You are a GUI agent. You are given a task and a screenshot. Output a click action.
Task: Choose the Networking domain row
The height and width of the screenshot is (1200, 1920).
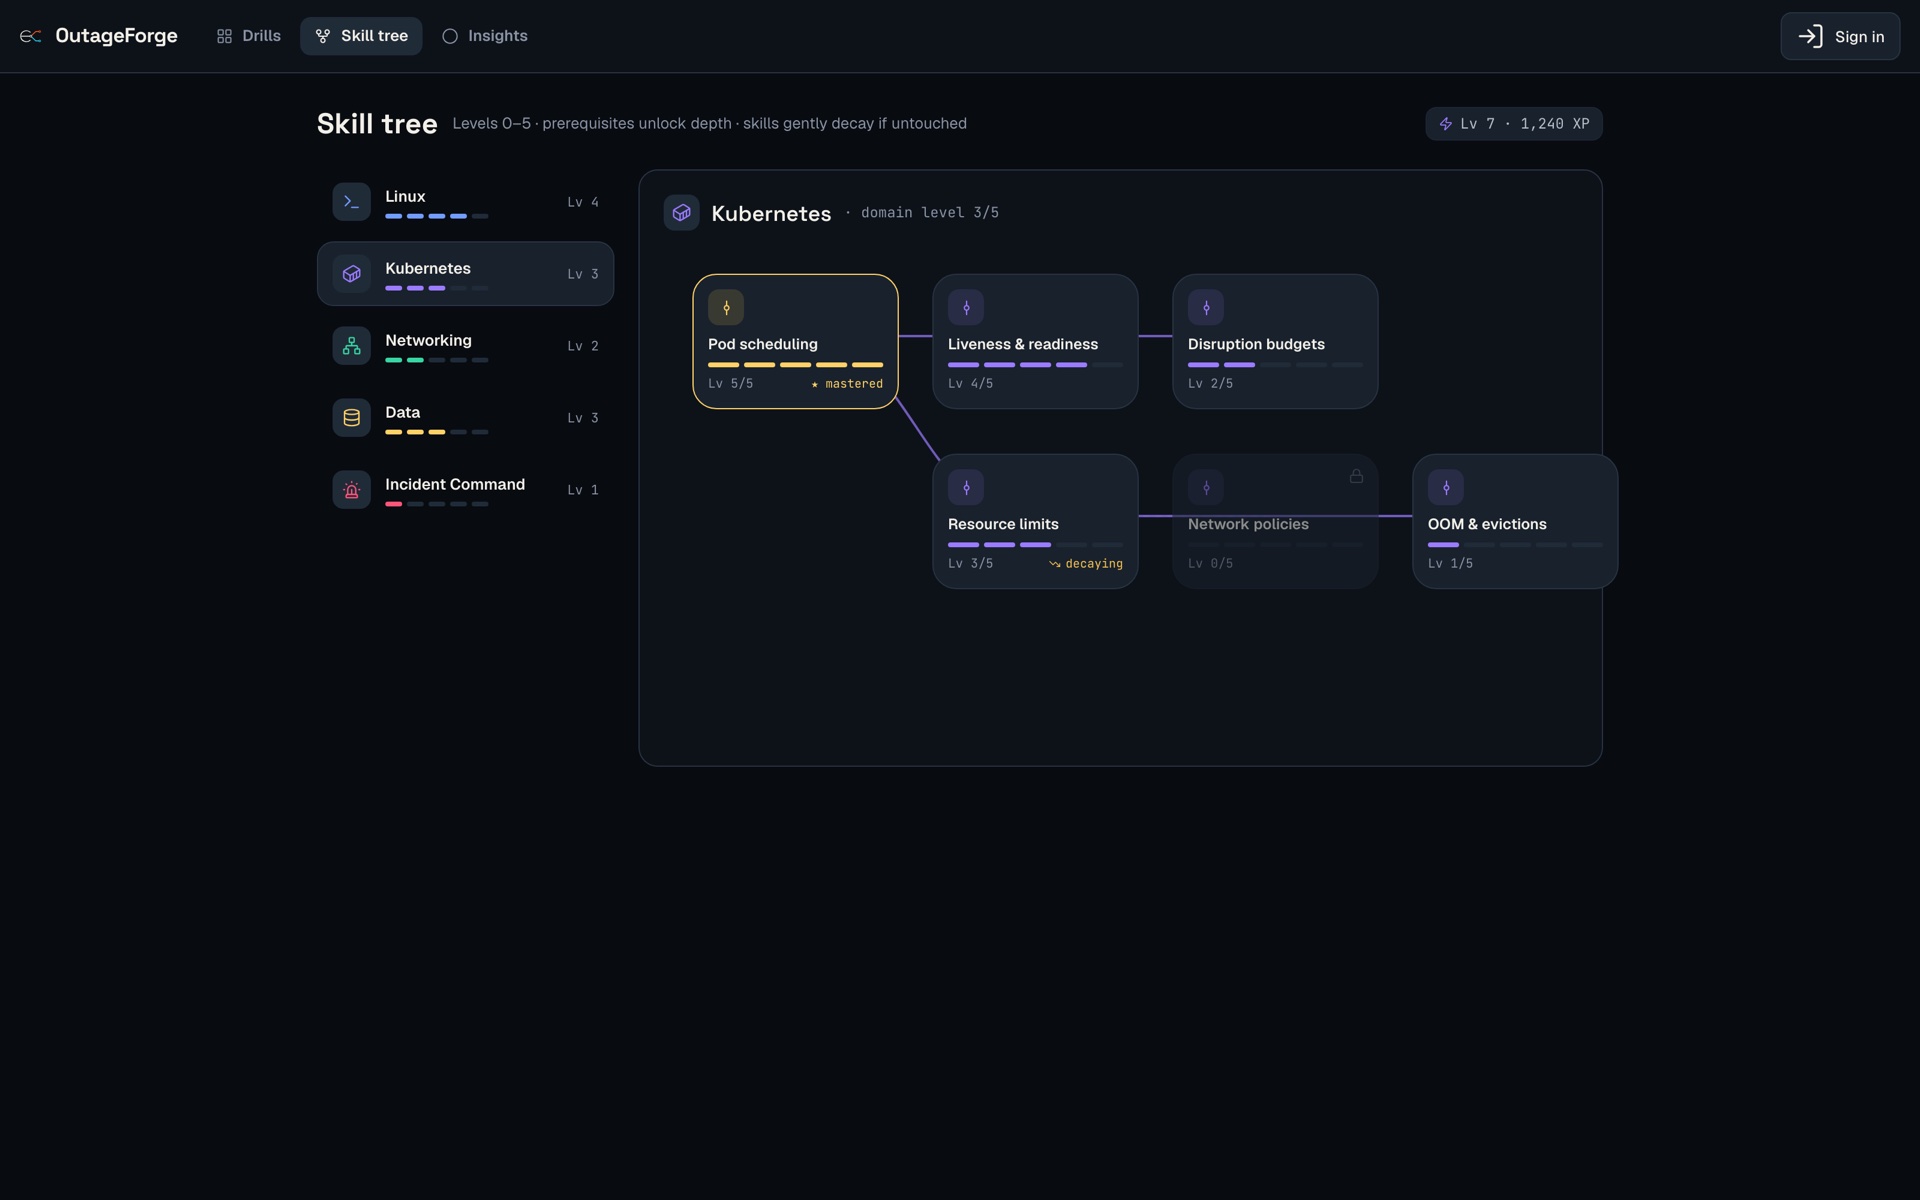pos(465,346)
